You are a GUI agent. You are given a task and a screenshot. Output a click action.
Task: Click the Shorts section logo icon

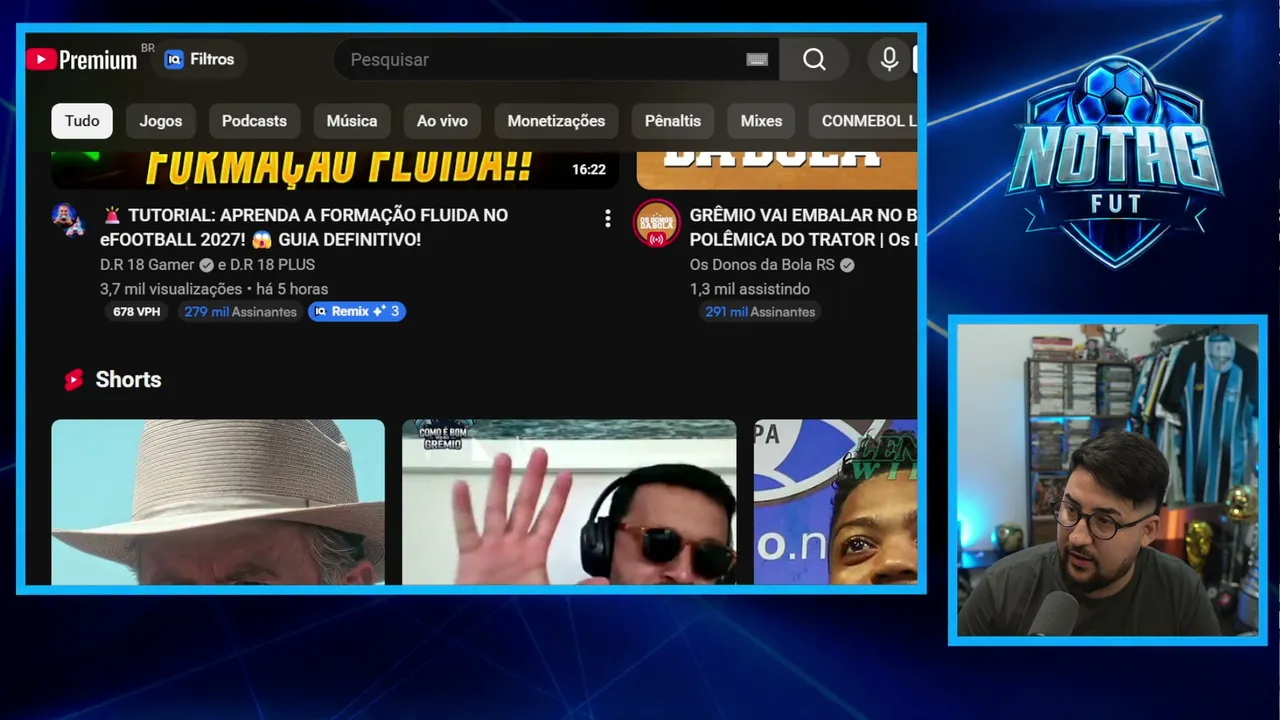[x=73, y=380]
